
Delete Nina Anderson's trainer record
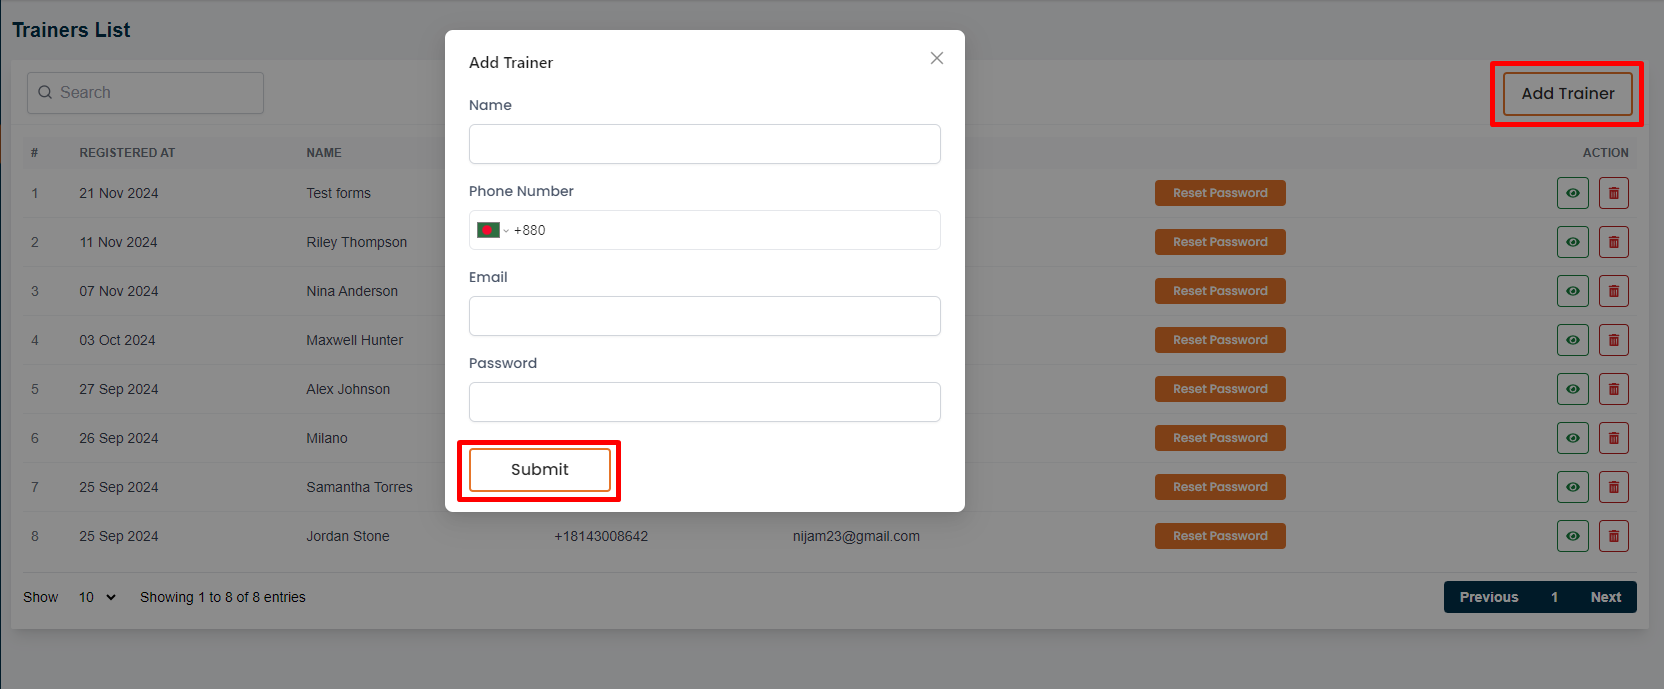(x=1613, y=291)
